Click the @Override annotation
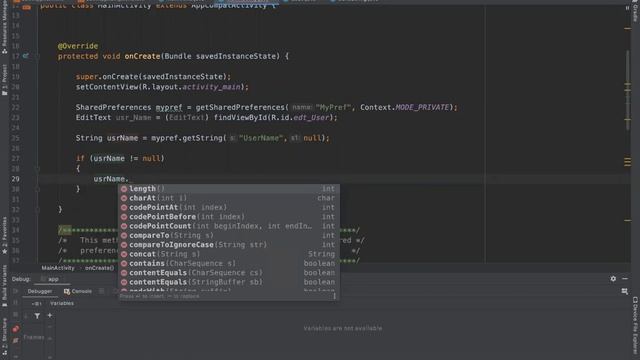640x360 pixels. tap(78, 46)
